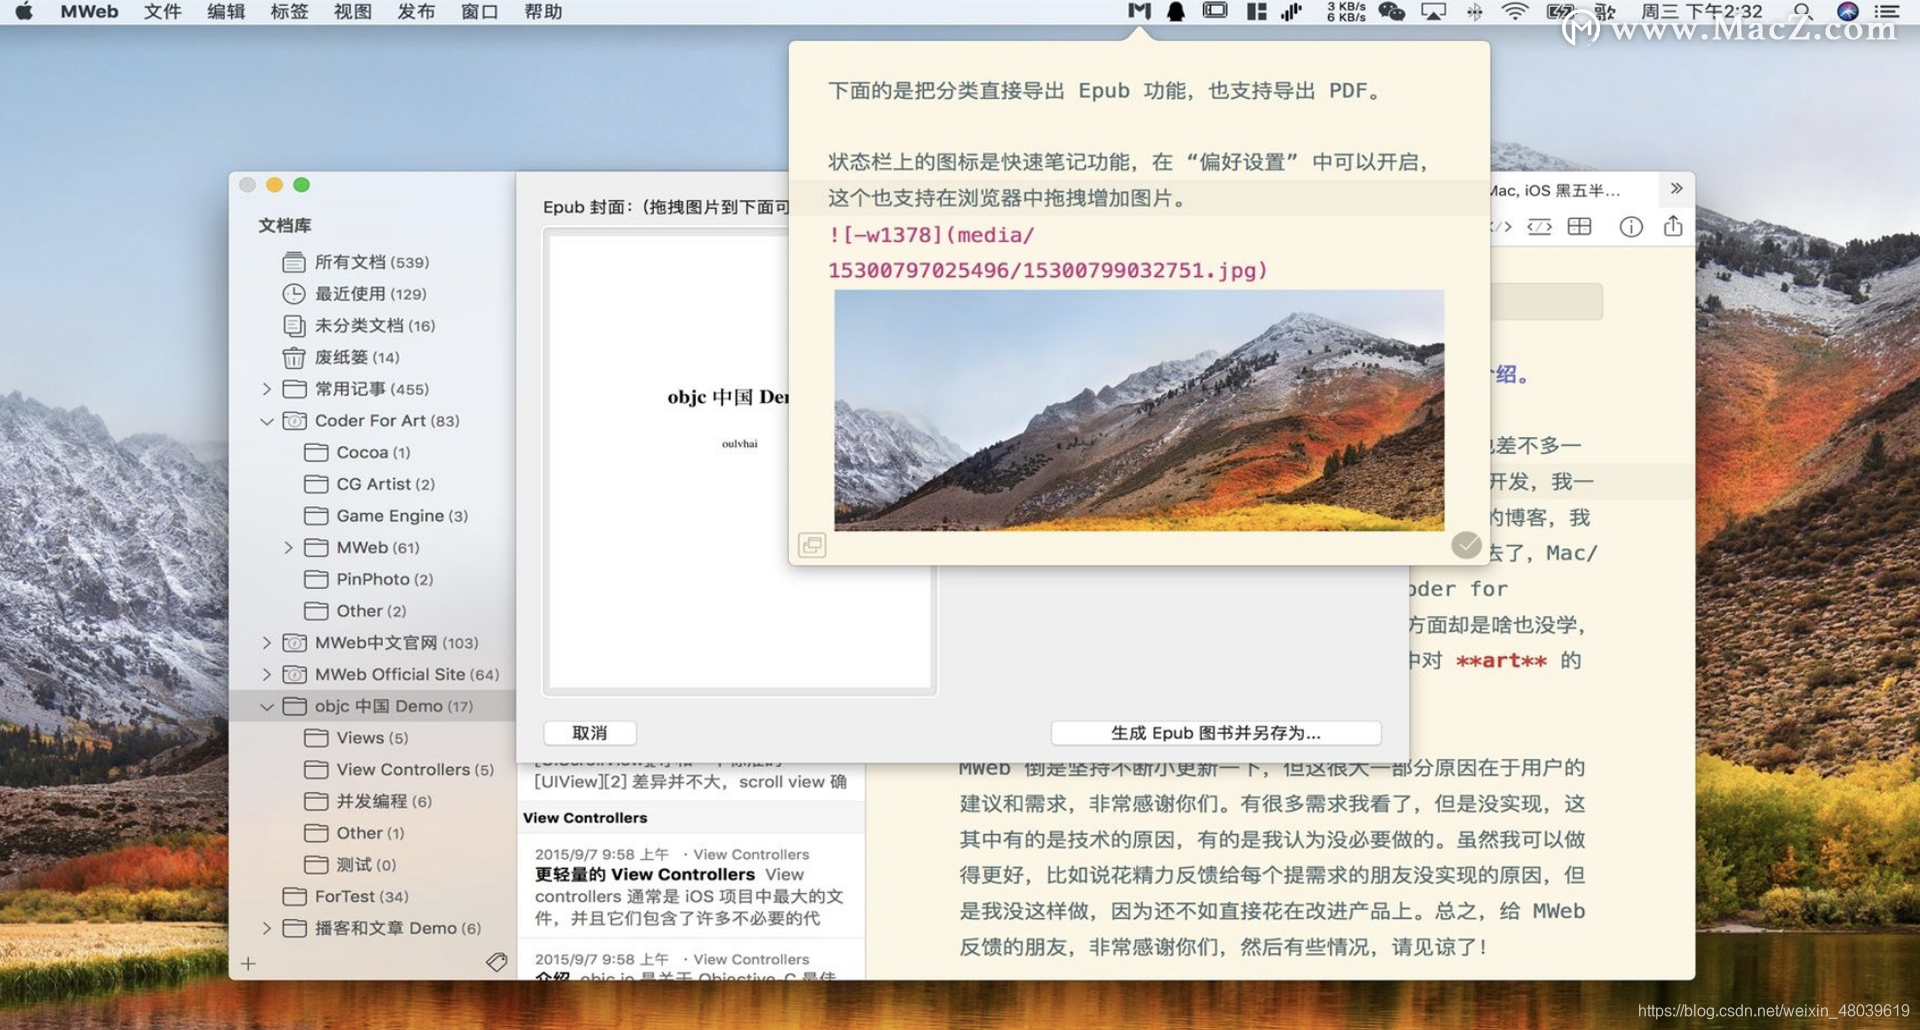Open Spotlight search in the menu bar
This screenshot has width=1920, height=1030.
point(1802,11)
